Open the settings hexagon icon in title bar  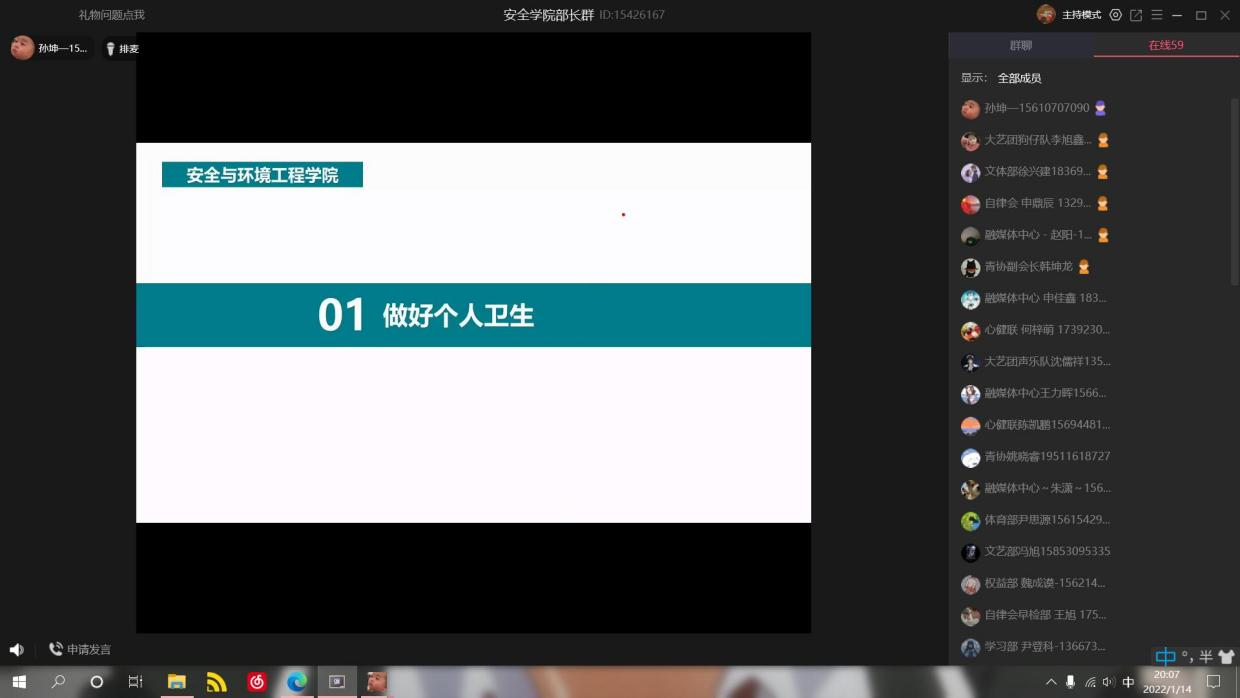tap(1116, 15)
